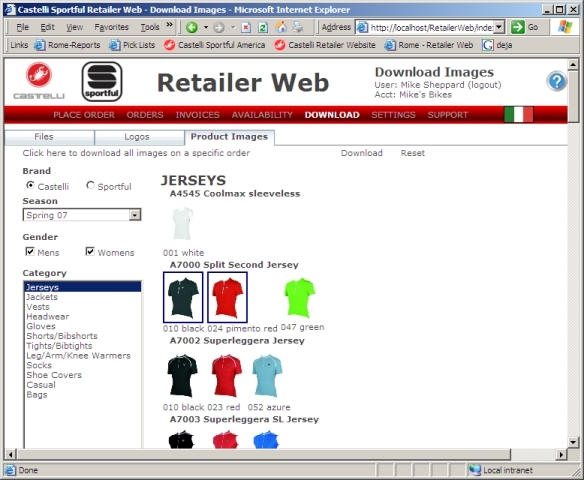584x480 pixels.
Task: Click the page icon in address bar
Action: 362,27
